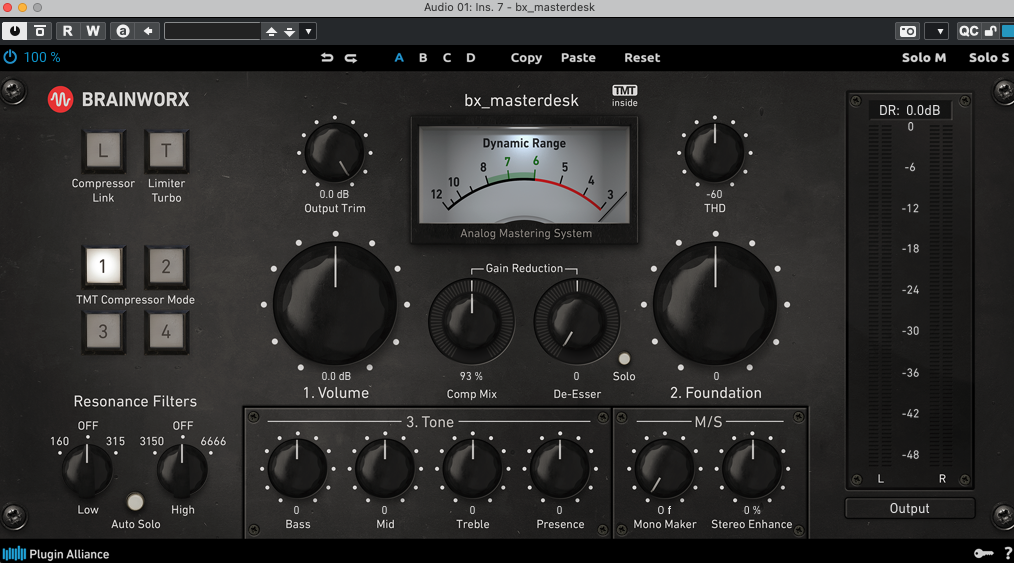The height and width of the screenshot is (563, 1014).
Task: Click the 0.0 dB Volume value
Action: click(x=336, y=376)
